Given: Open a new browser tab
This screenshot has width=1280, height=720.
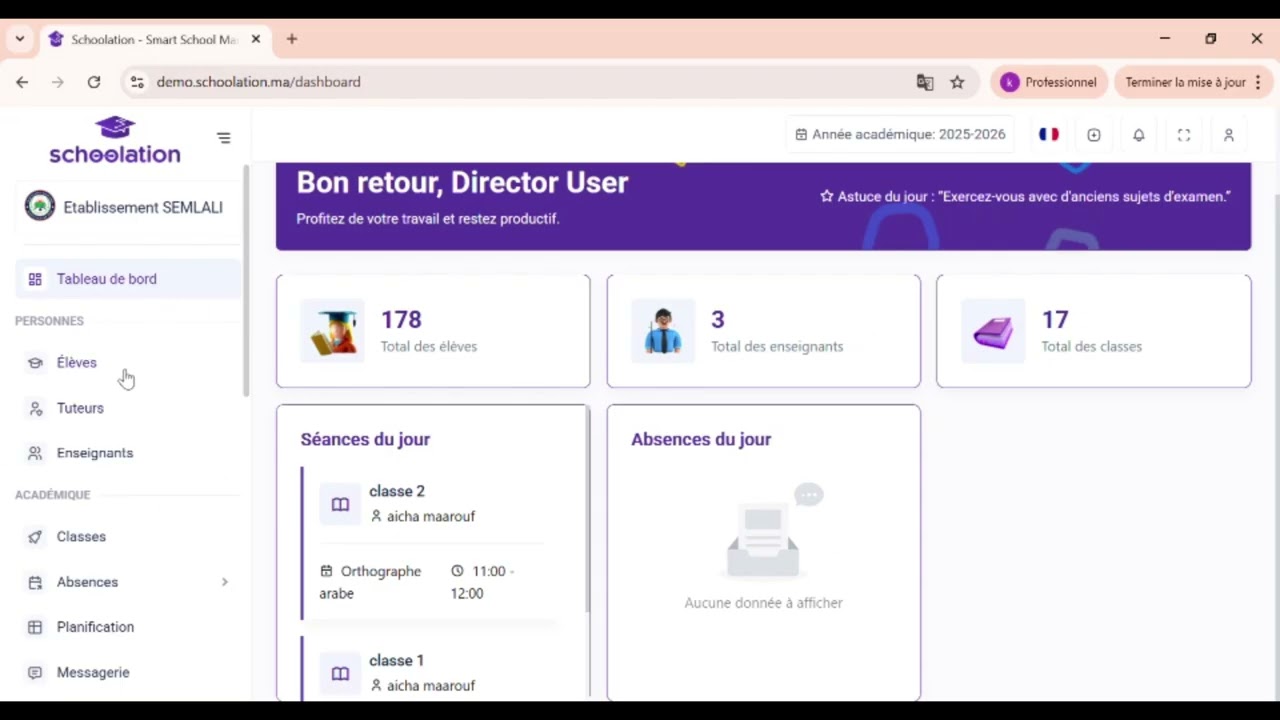Looking at the screenshot, I should pos(291,39).
